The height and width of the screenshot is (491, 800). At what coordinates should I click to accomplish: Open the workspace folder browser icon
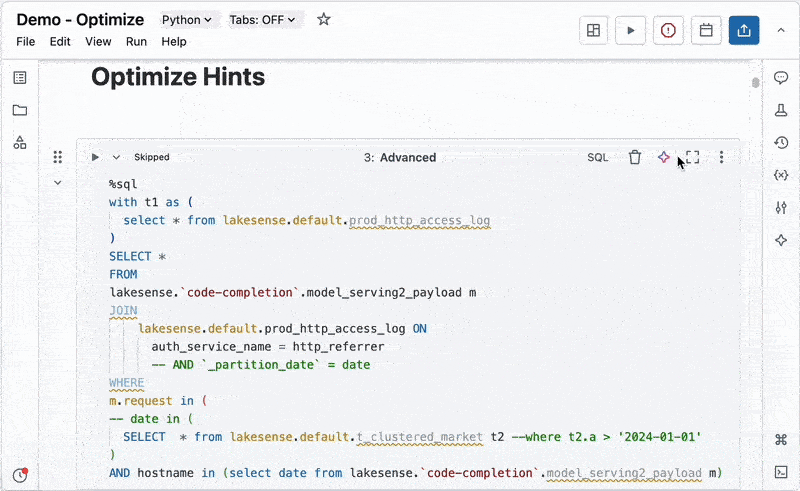point(20,110)
